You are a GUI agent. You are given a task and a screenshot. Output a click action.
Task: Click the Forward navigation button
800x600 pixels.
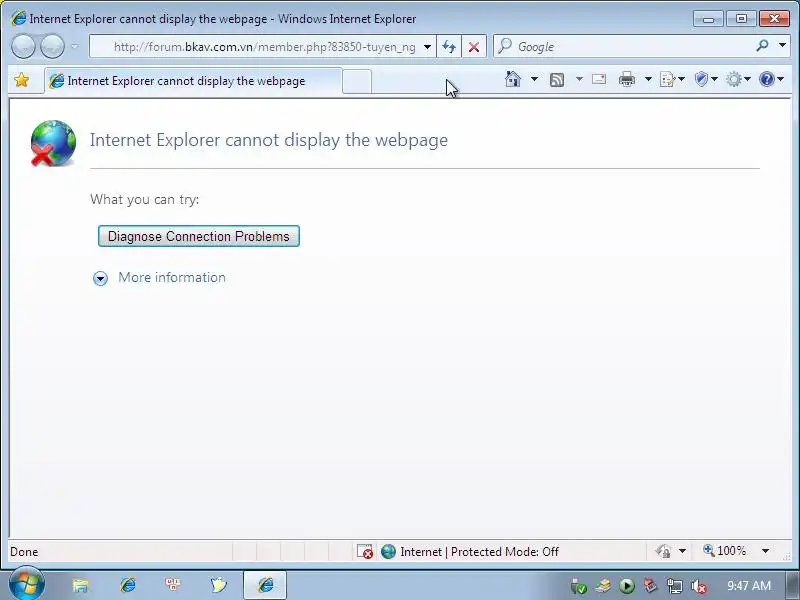[52, 46]
